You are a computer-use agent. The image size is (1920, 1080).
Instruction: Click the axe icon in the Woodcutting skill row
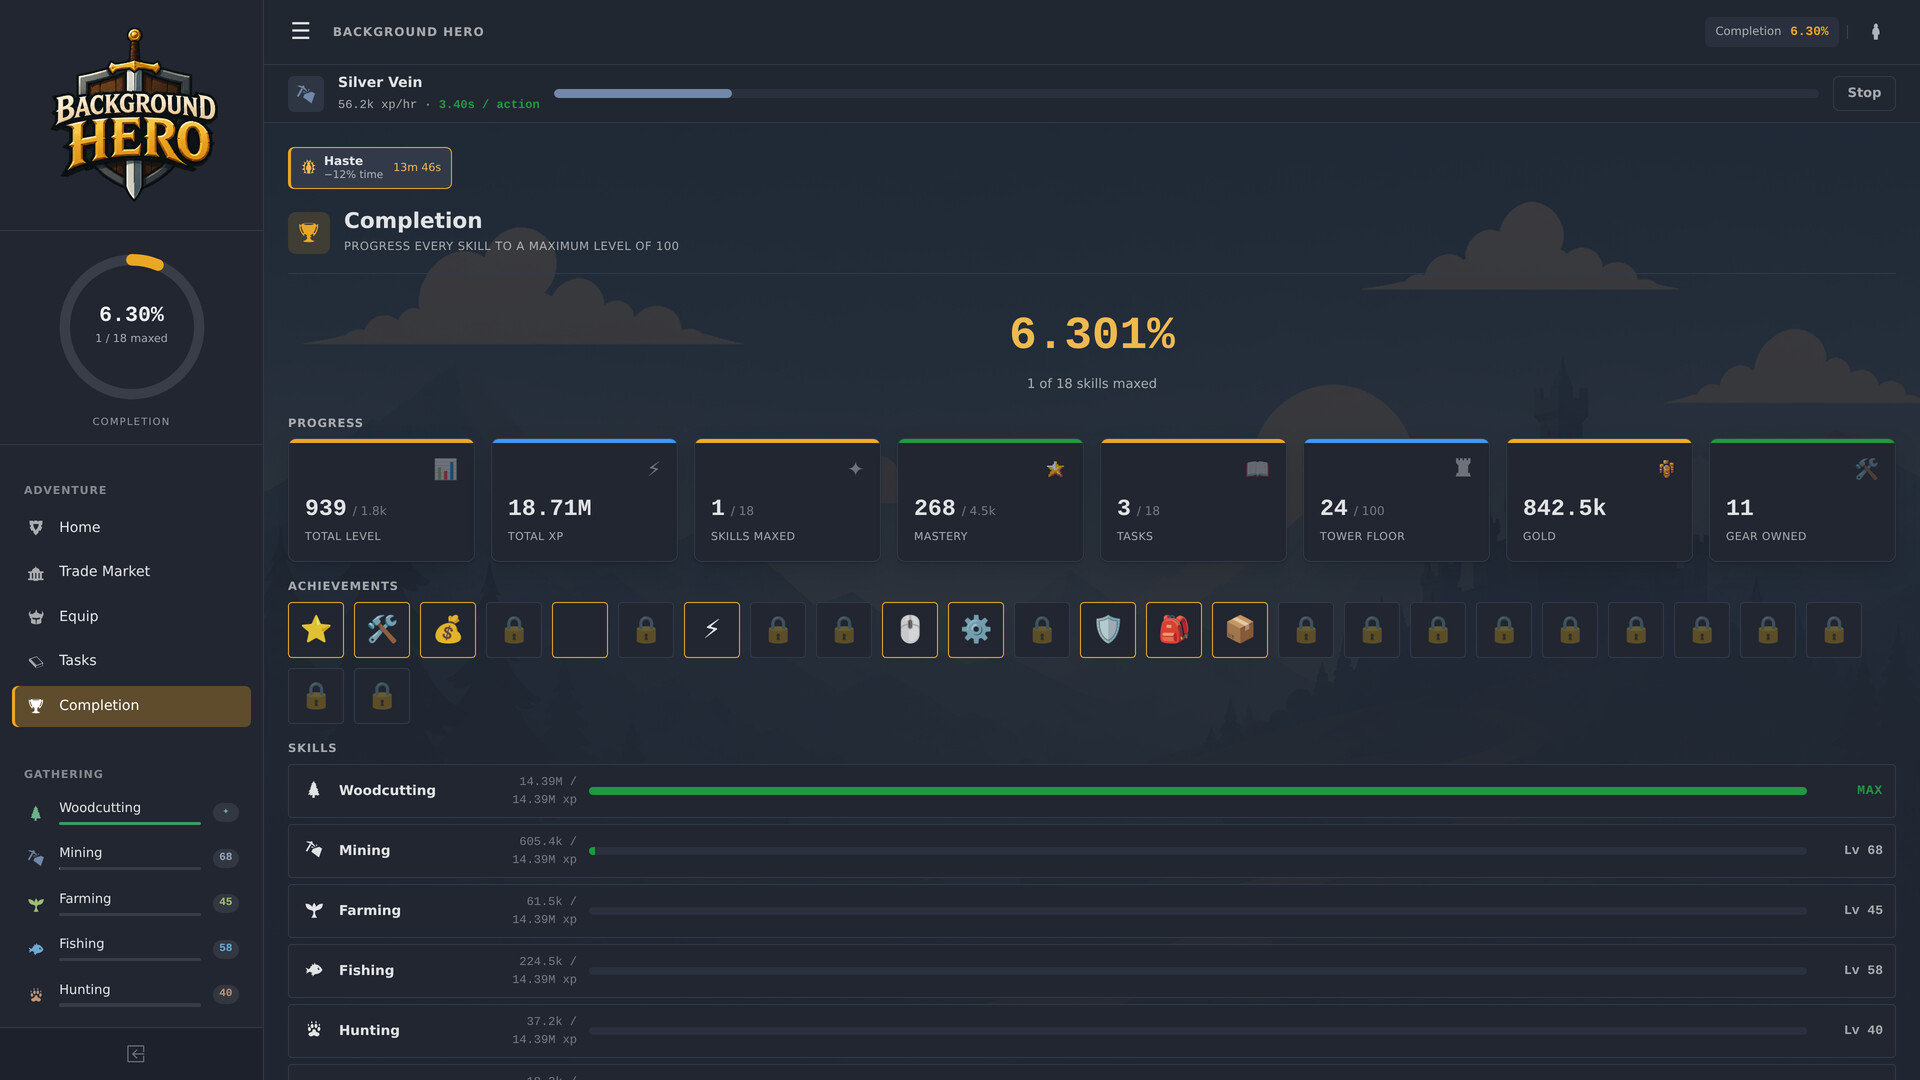314,790
